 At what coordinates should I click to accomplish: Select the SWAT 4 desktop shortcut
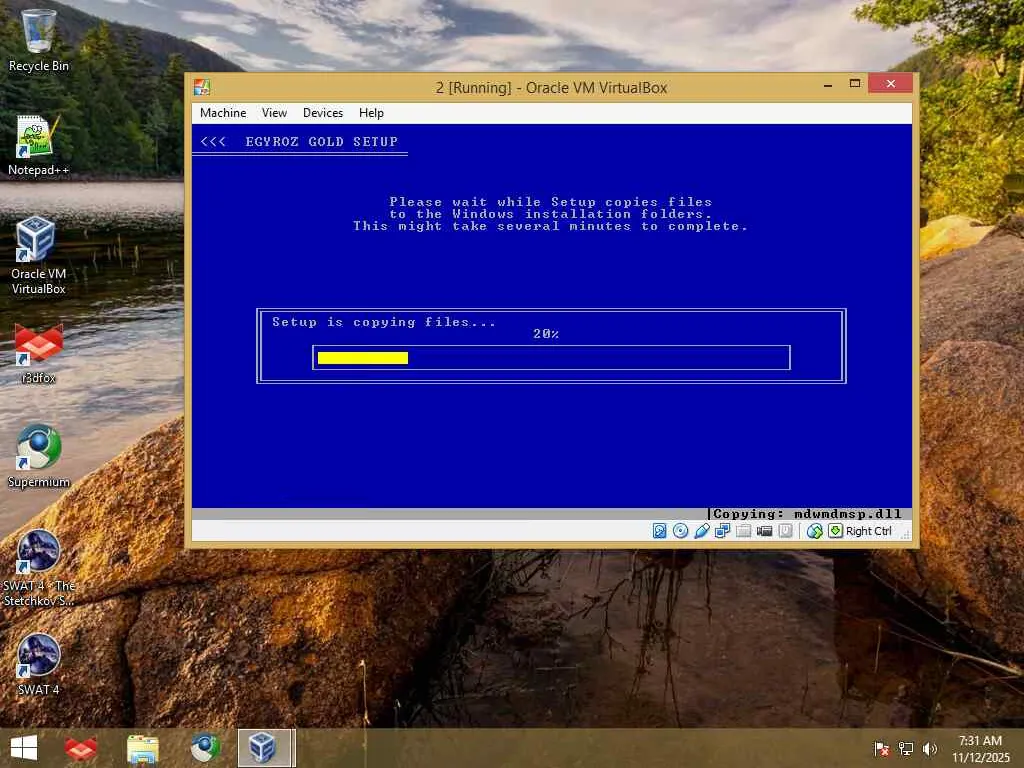[39, 665]
